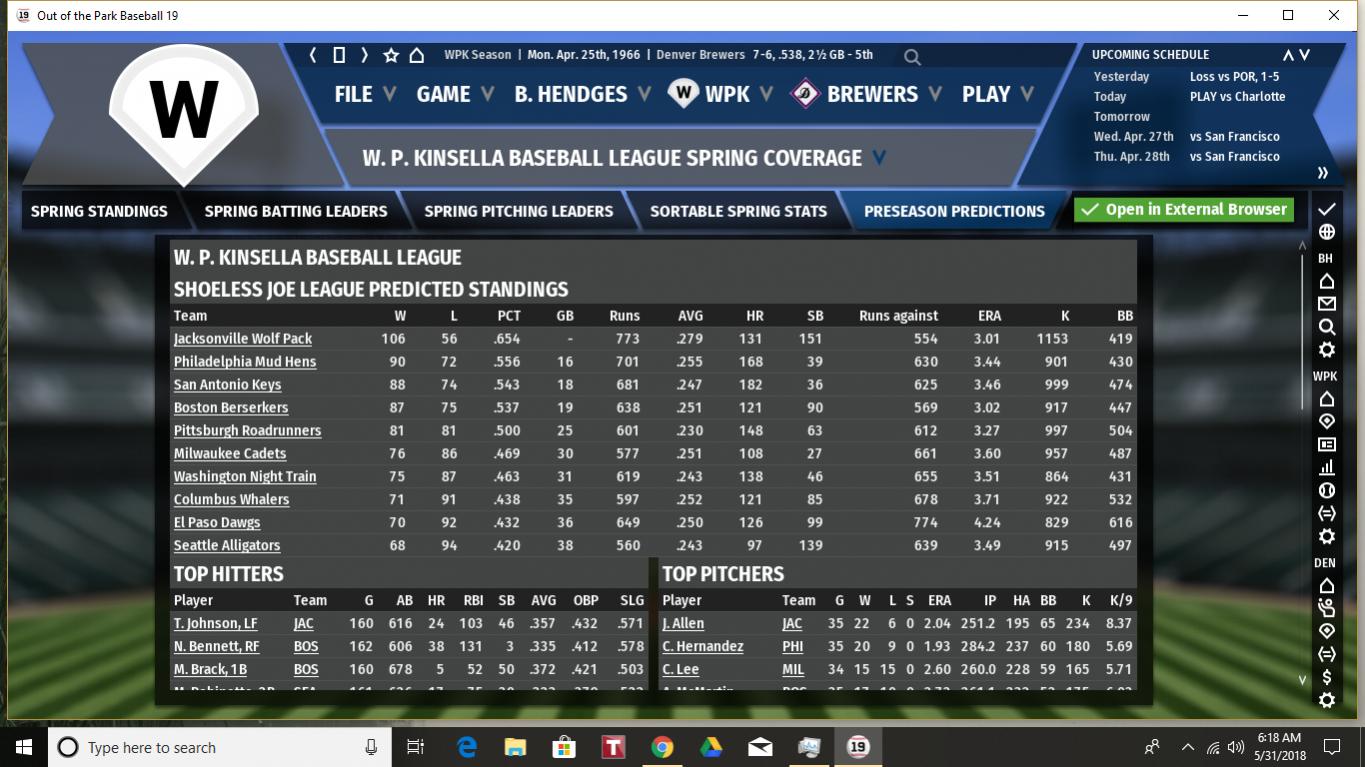
Task: Open the B. HENDGES manager menu
Action: coord(582,94)
